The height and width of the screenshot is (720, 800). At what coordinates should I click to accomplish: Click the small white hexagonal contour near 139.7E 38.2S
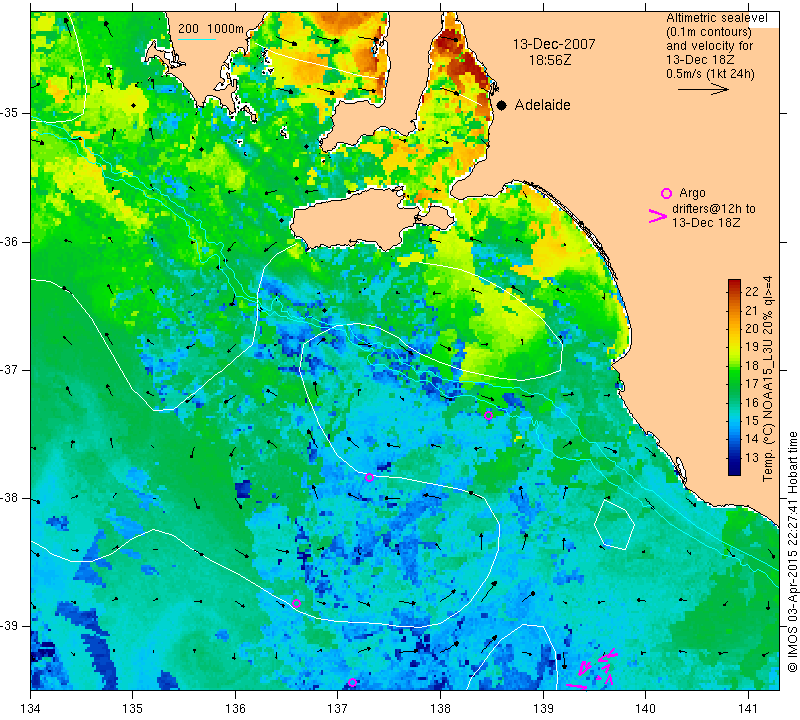(614, 525)
